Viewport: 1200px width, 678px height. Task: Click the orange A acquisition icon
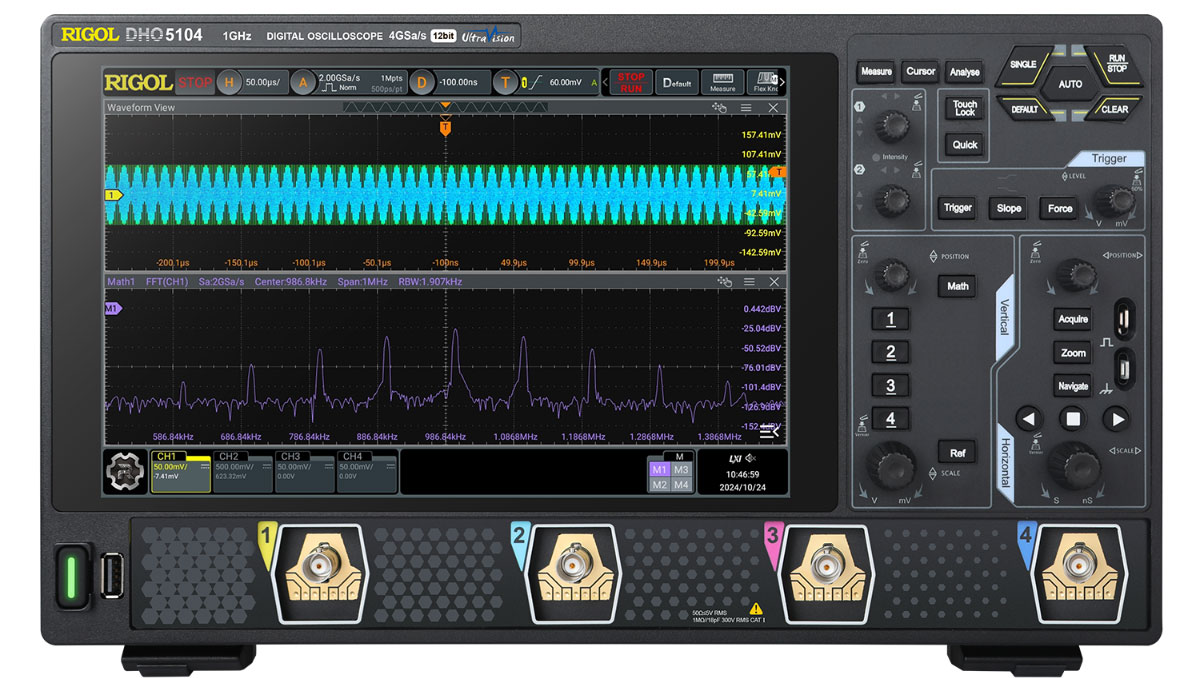click(304, 82)
